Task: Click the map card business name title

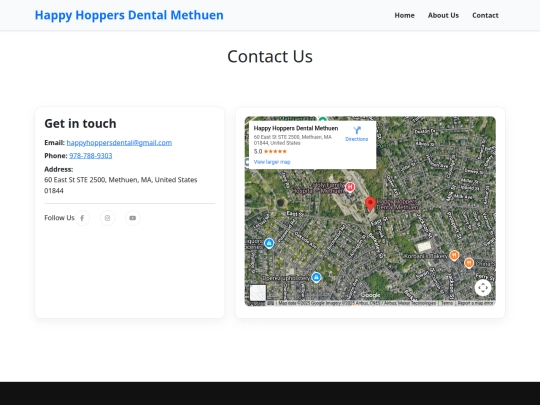Action: click(296, 128)
